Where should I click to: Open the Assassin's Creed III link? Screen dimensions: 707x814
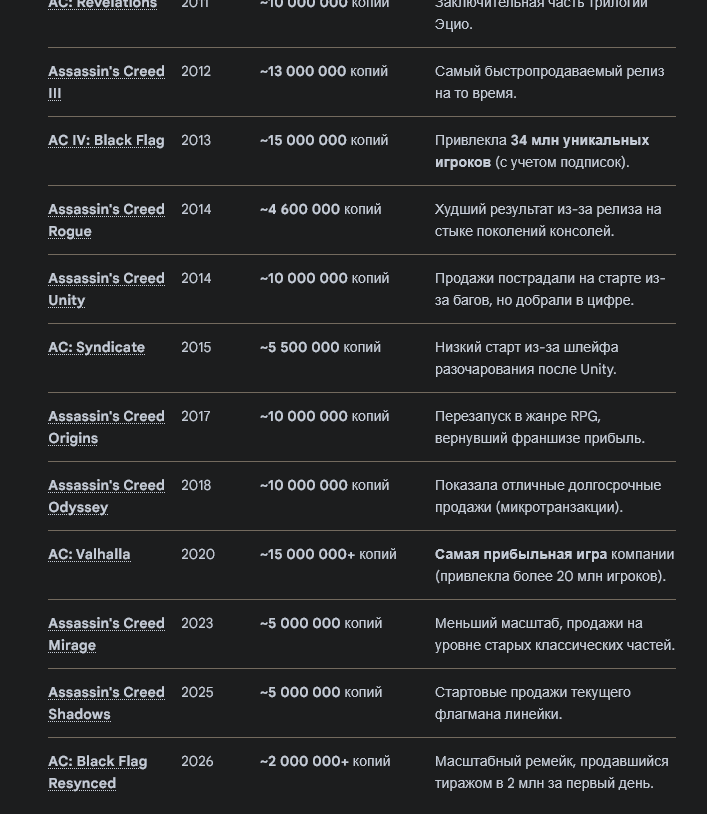[106, 82]
